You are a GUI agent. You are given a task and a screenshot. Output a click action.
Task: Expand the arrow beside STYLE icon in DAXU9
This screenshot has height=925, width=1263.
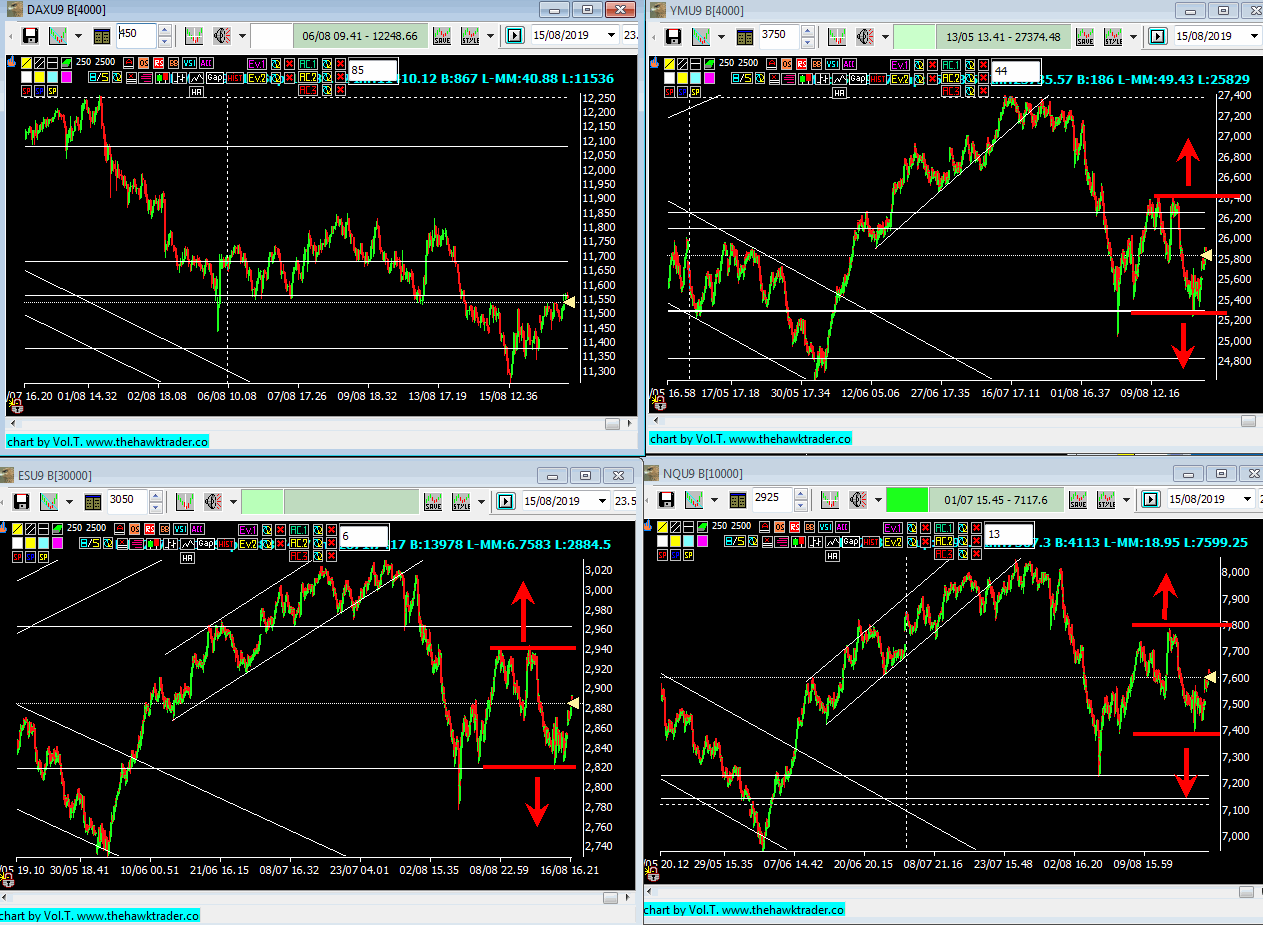(490, 36)
